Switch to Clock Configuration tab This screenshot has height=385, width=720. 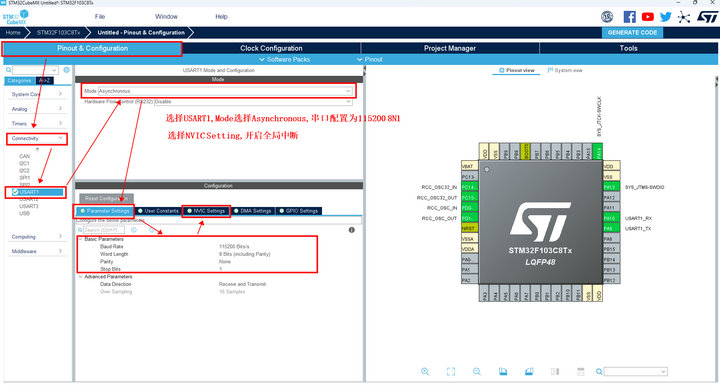(x=271, y=48)
